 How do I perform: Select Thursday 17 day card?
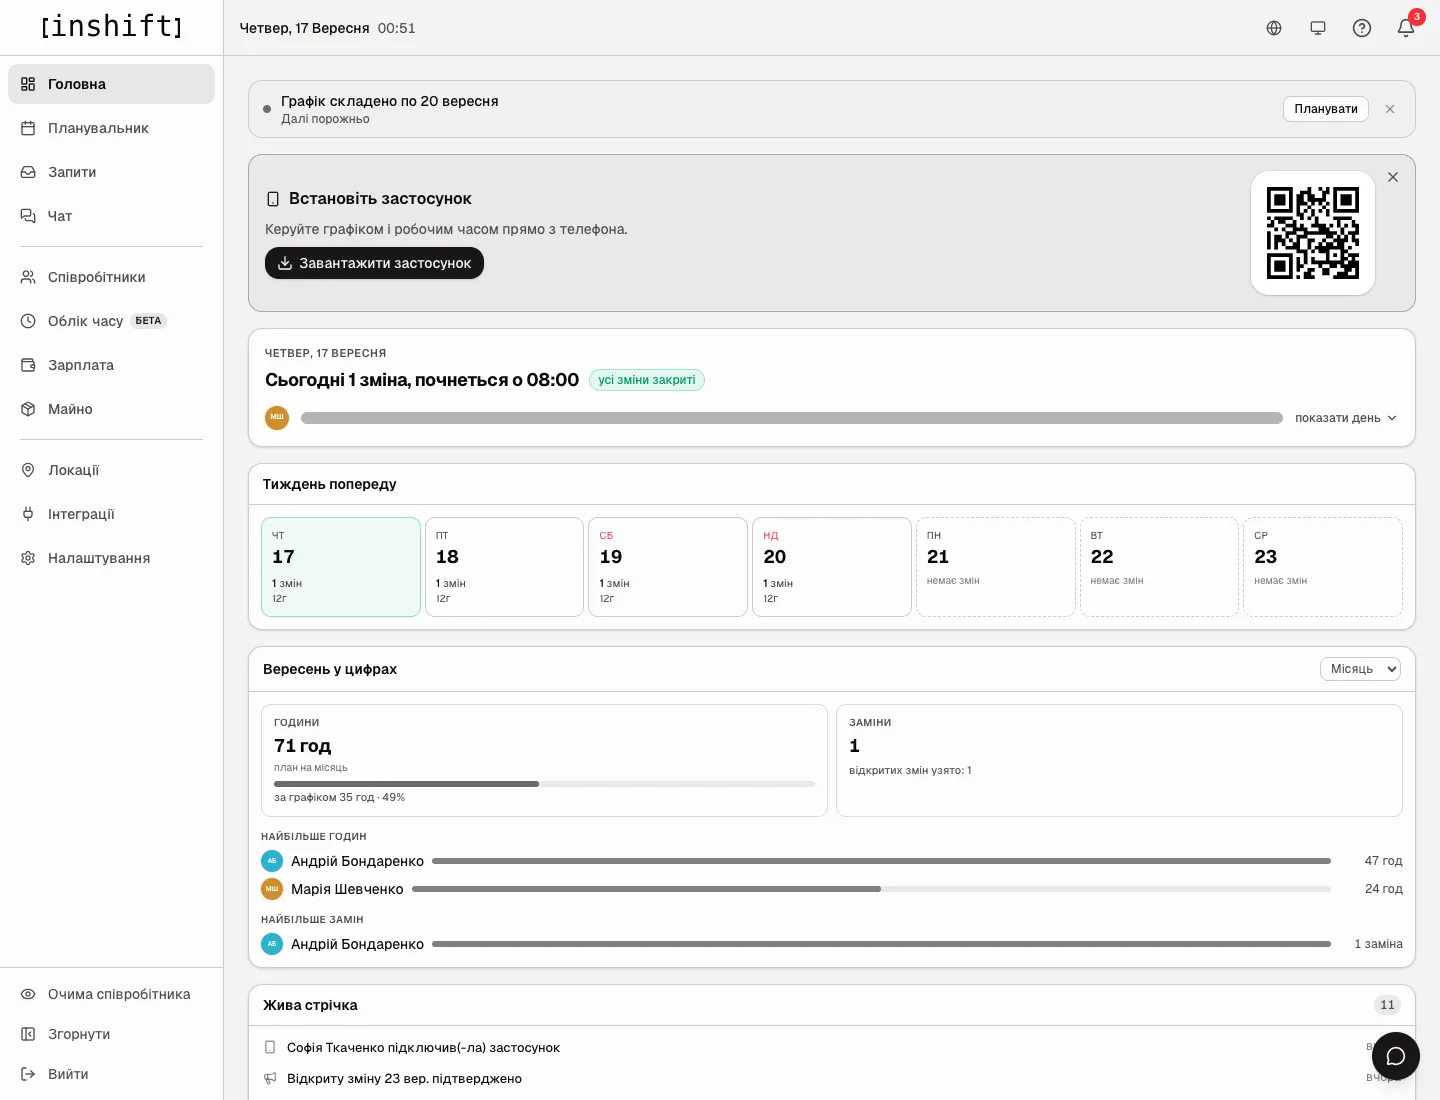341,567
